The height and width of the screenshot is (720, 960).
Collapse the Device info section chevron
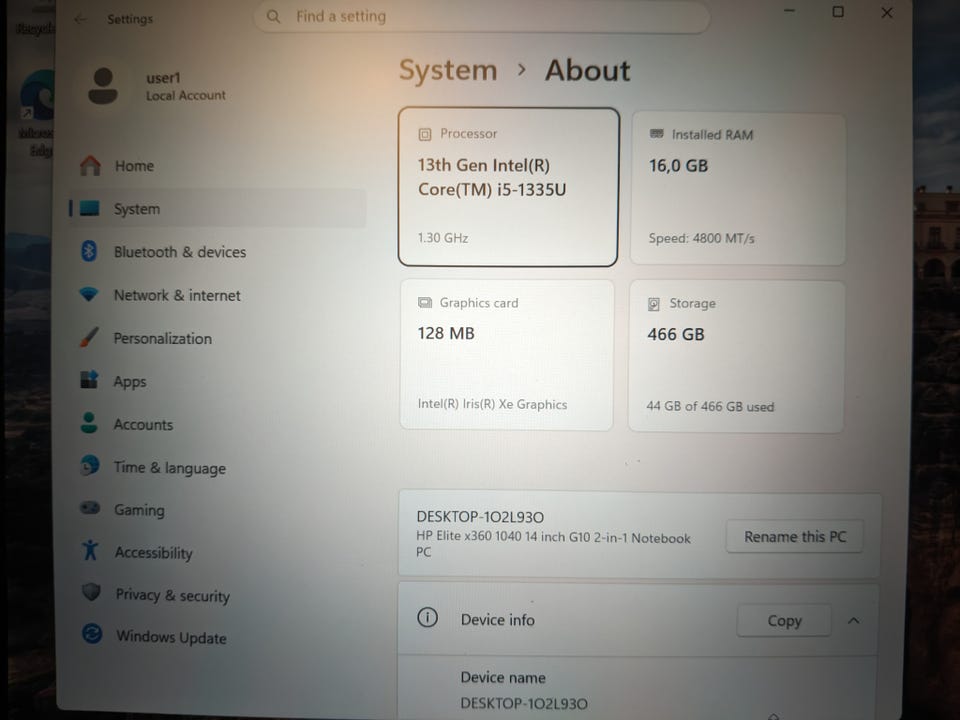pyautogui.click(x=853, y=621)
